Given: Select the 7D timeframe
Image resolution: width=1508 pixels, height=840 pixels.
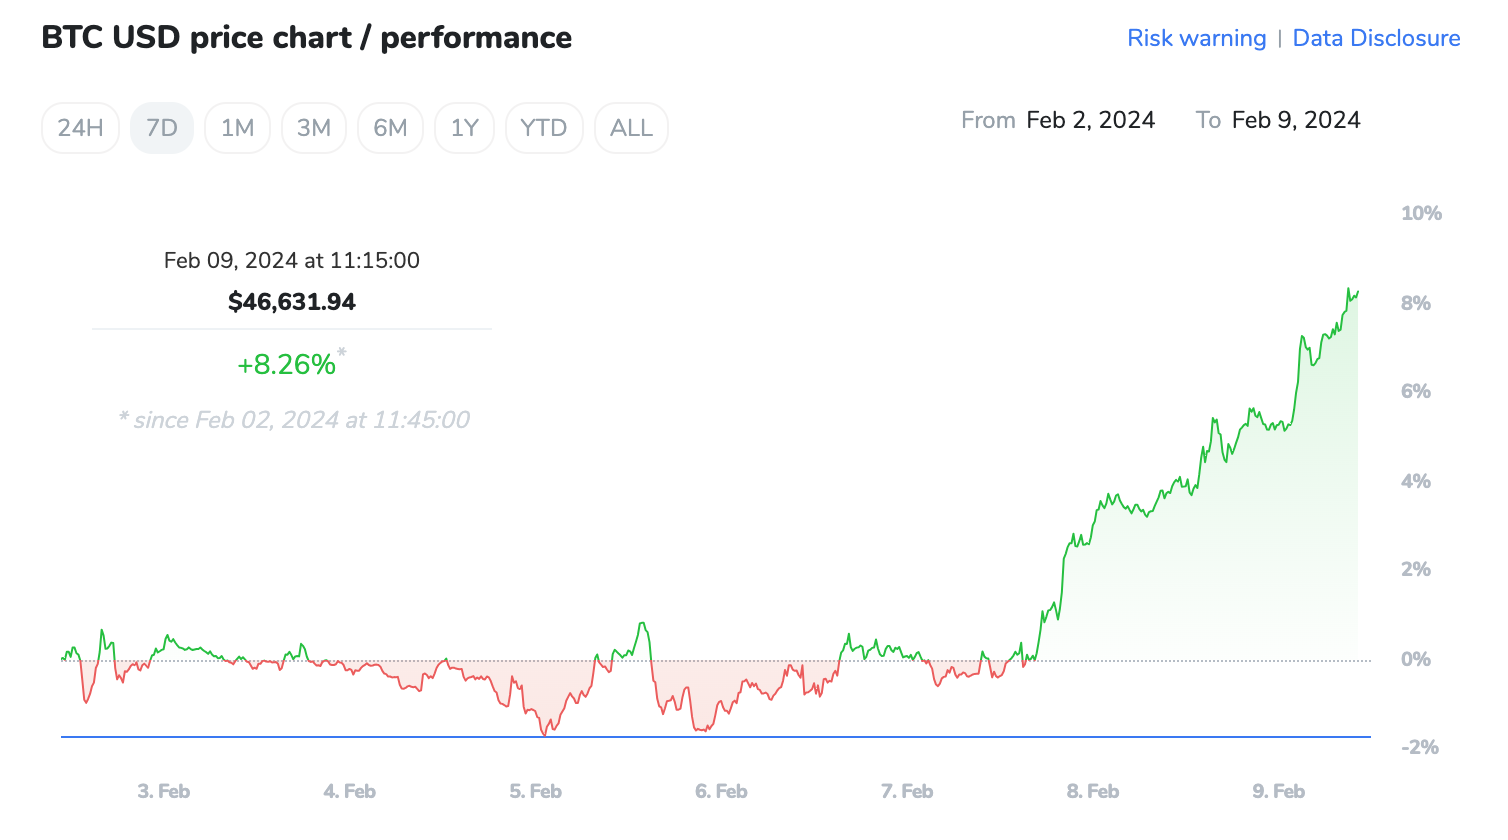Looking at the screenshot, I should click(161, 127).
